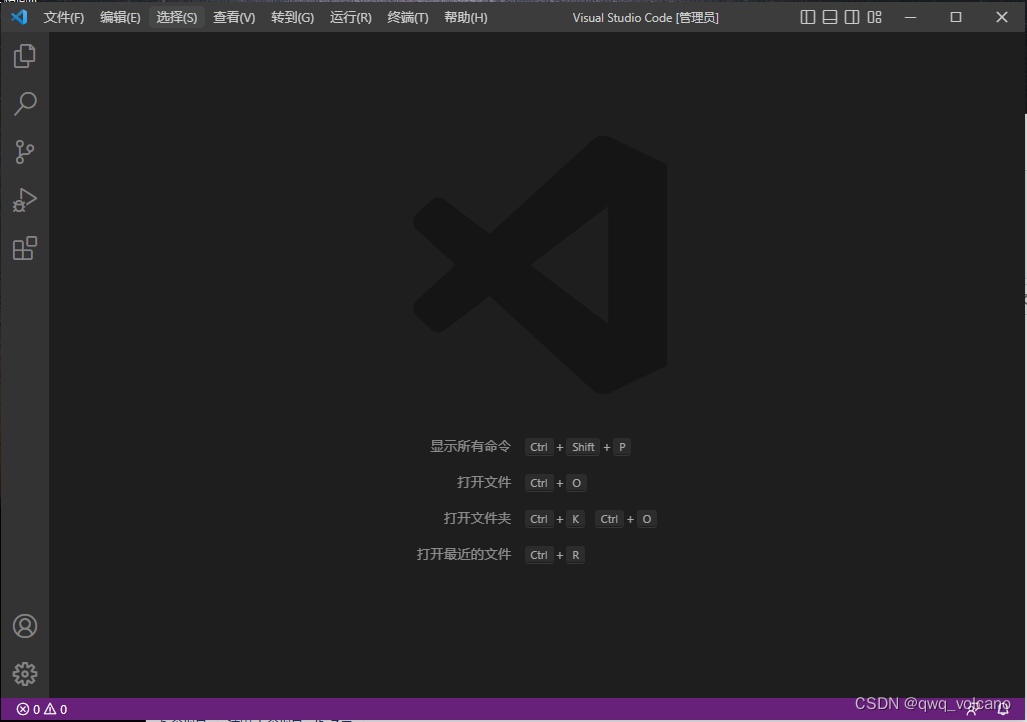The width and height of the screenshot is (1027, 722).
Task: Click the 显示所有命令 label
Action: 470,447
